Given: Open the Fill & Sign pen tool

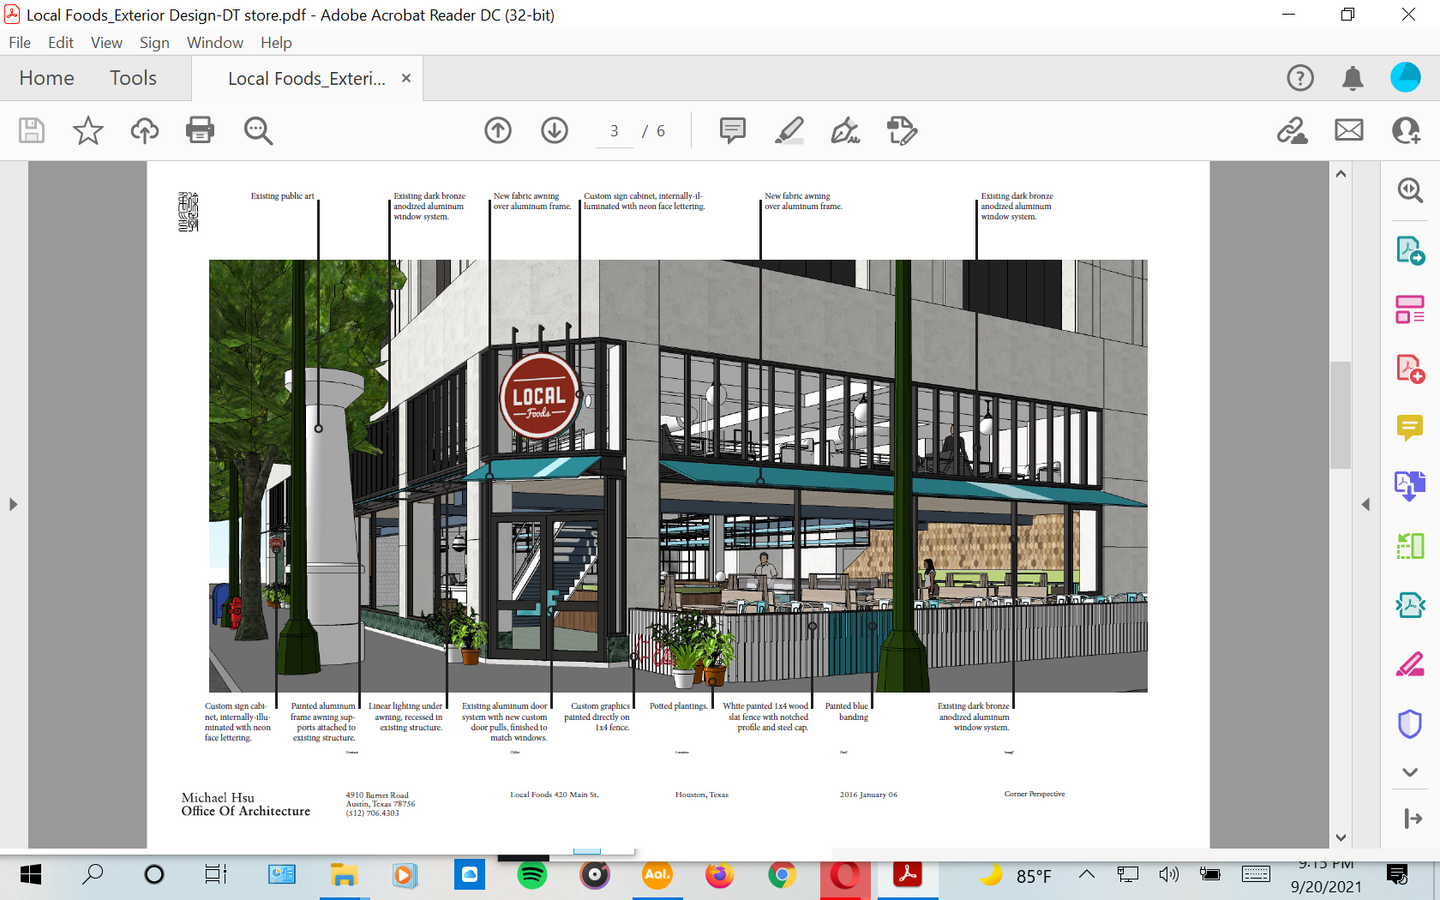Looking at the screenshot, I should pos(845,130).
